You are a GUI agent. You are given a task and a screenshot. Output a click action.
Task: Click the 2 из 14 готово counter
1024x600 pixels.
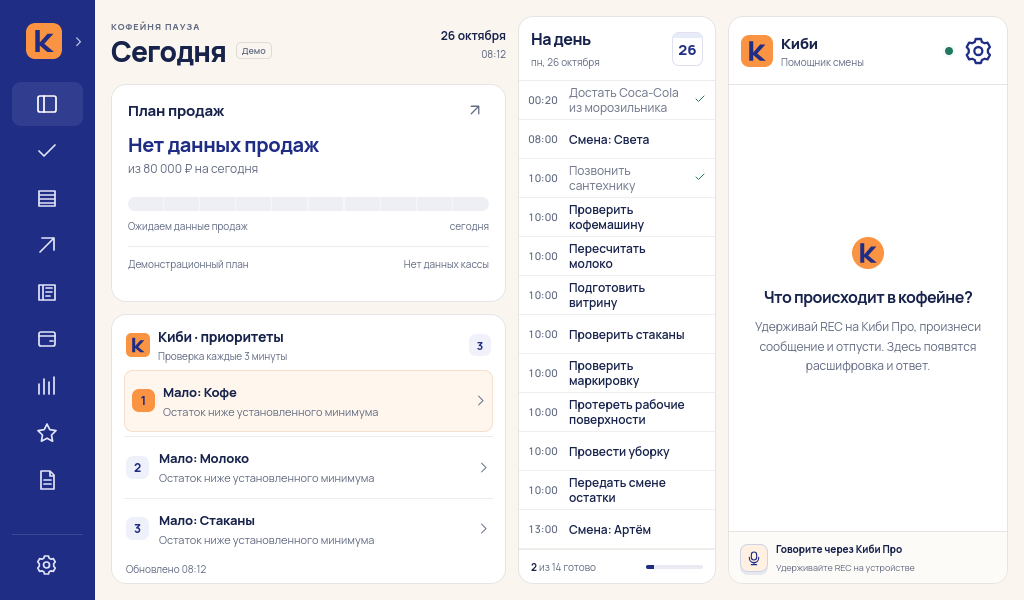563,567
